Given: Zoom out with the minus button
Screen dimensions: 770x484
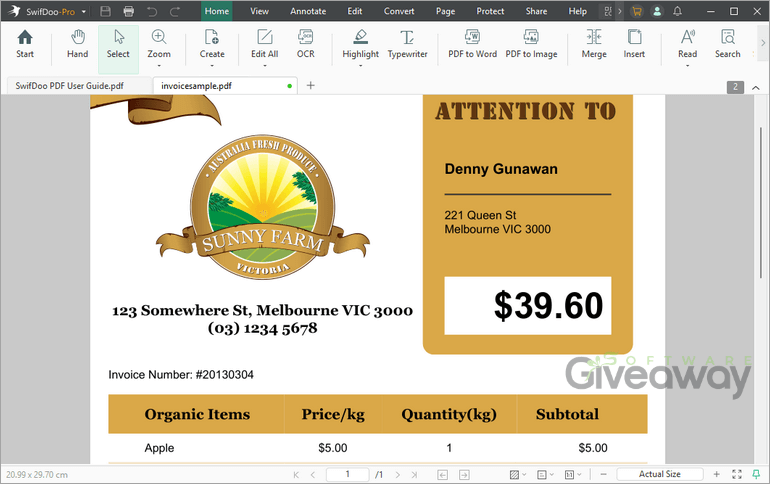Looking at the screenshot, I should [x=604, y=474].
